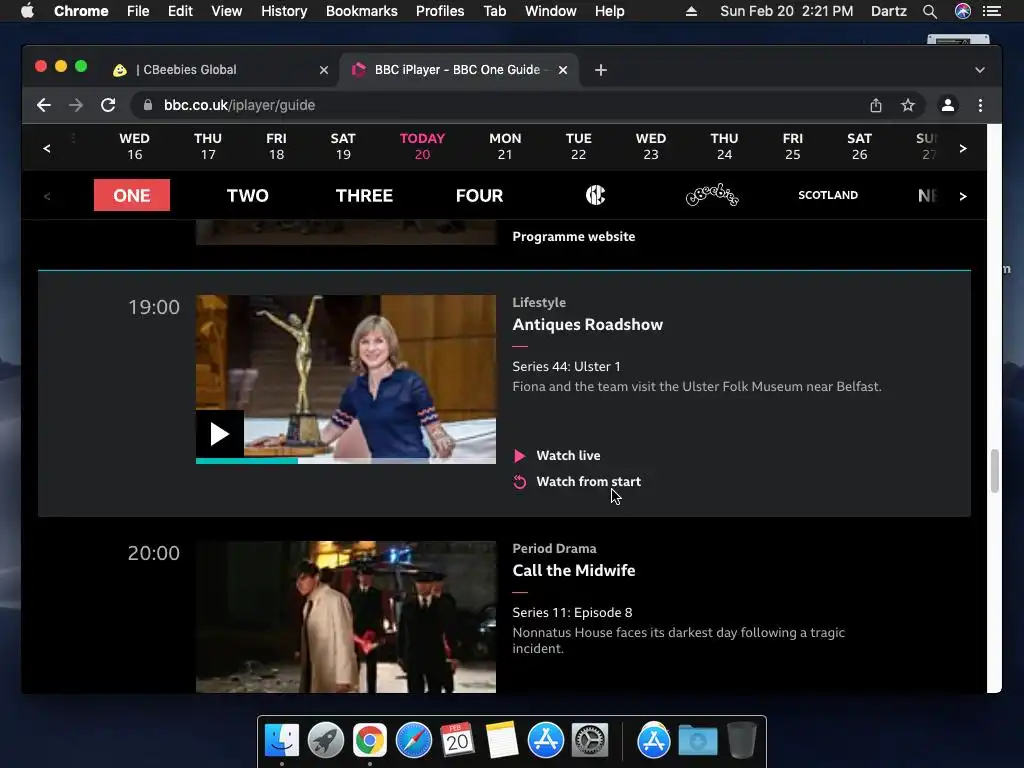Select BBC TWO channel
This screenshot has width=1024, height=768.
(x=248, y=195)
